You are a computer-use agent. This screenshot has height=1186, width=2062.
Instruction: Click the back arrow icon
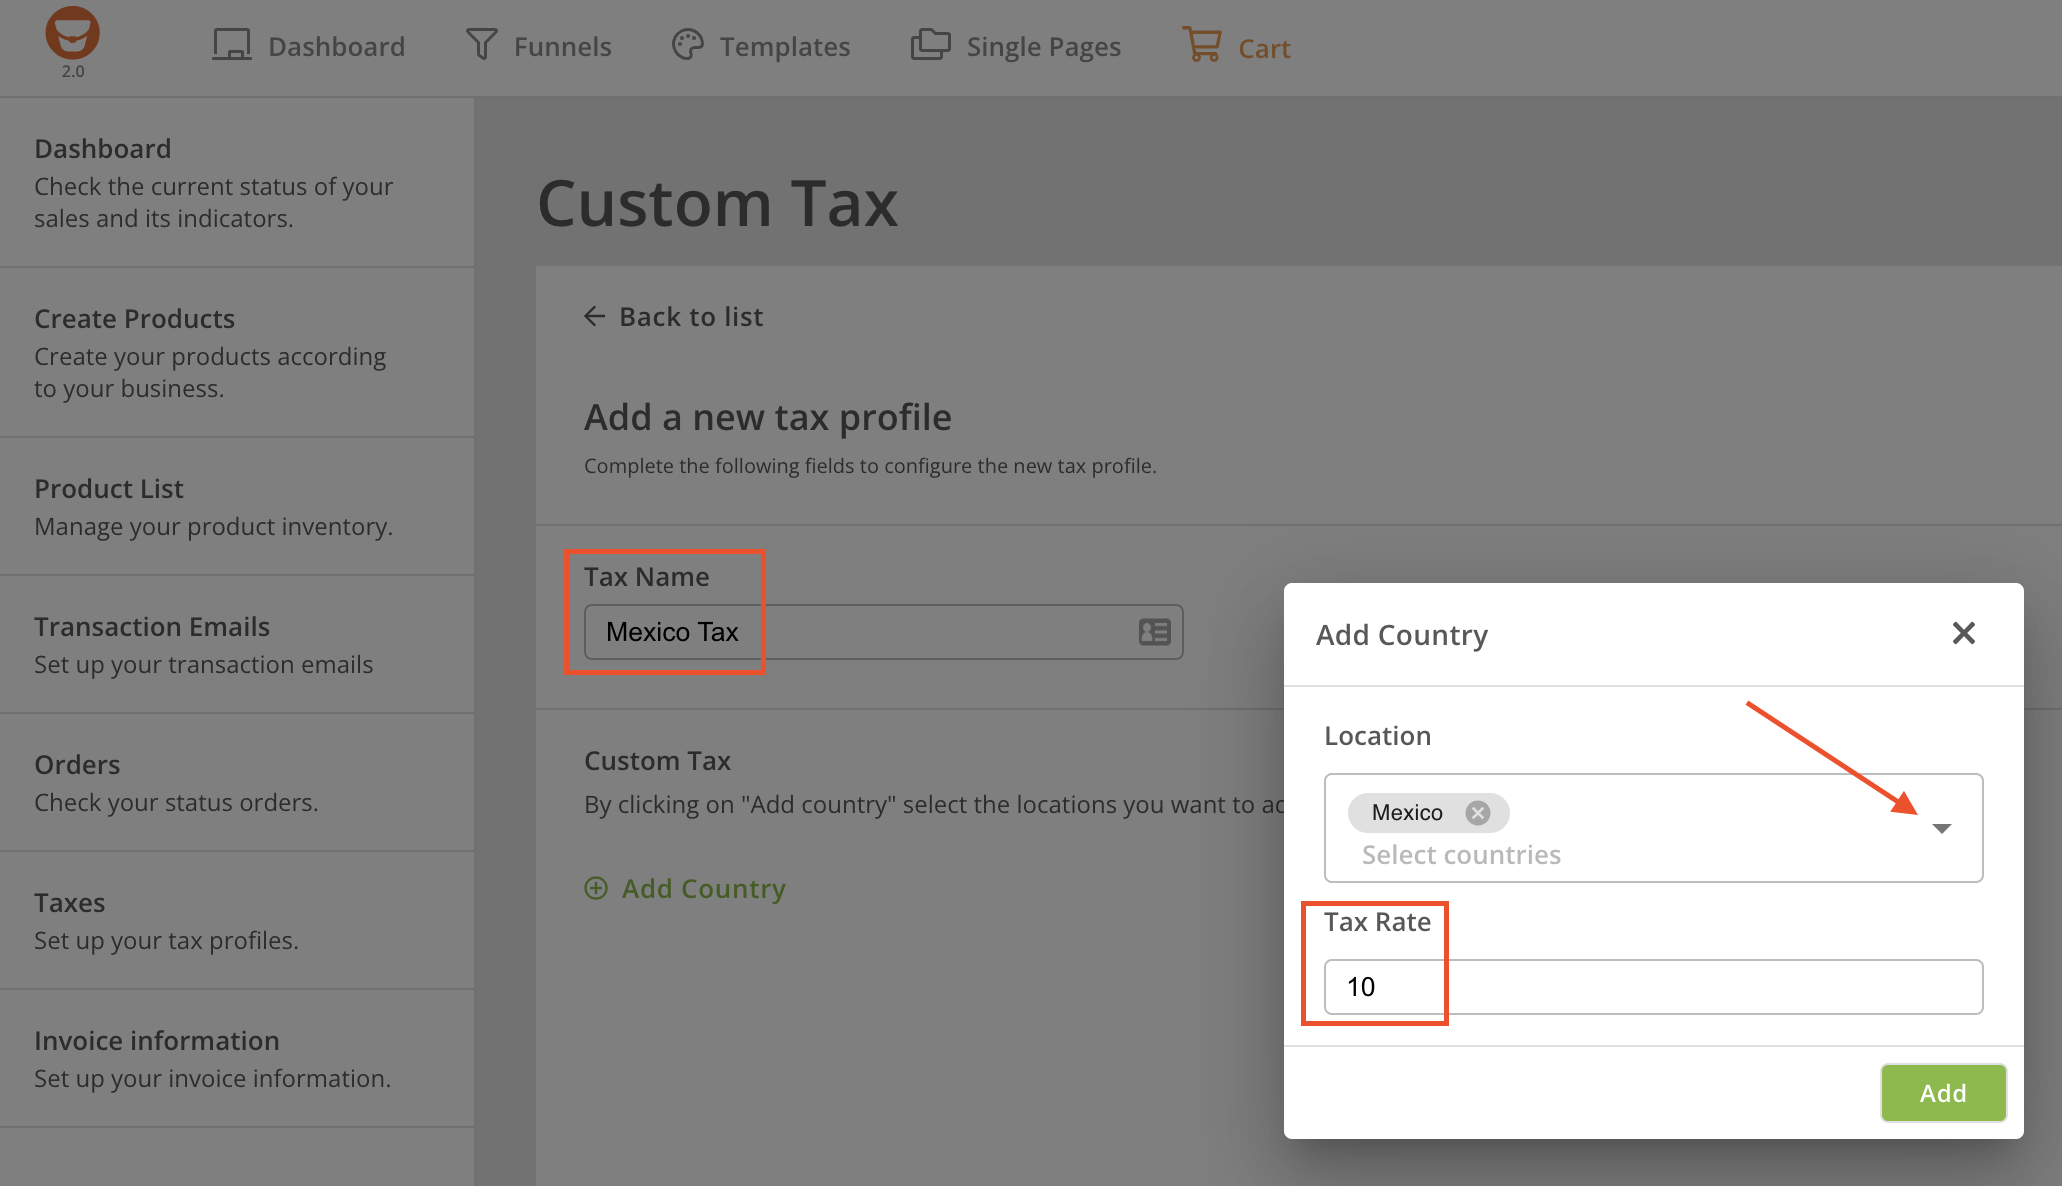point(595,317)
